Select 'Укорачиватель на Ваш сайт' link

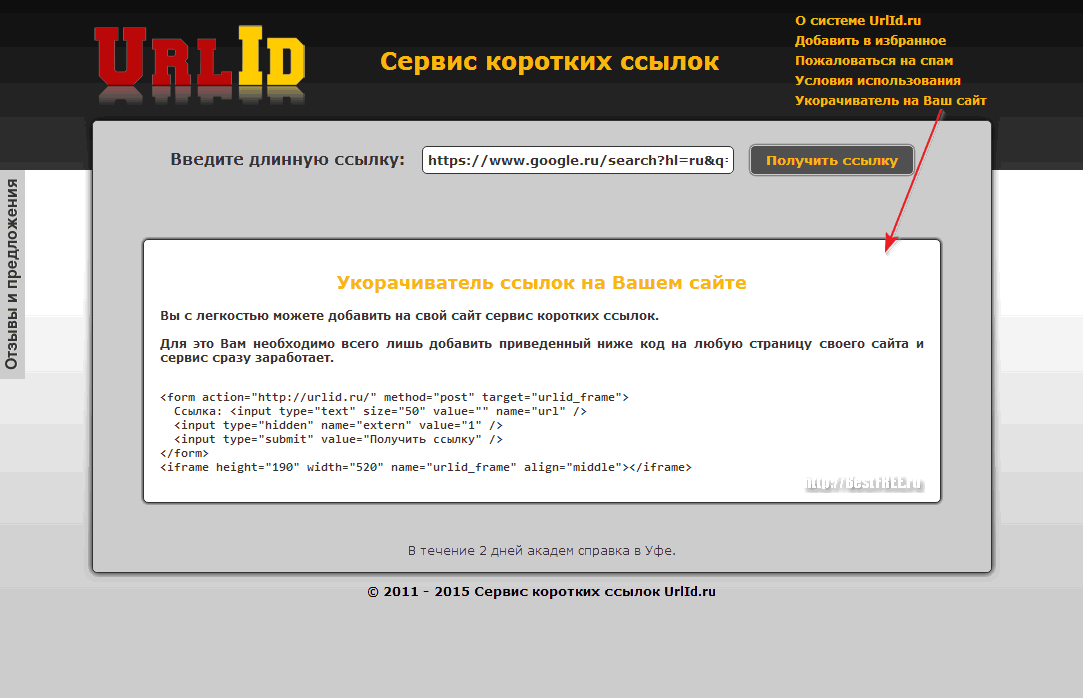pos(890,101)
